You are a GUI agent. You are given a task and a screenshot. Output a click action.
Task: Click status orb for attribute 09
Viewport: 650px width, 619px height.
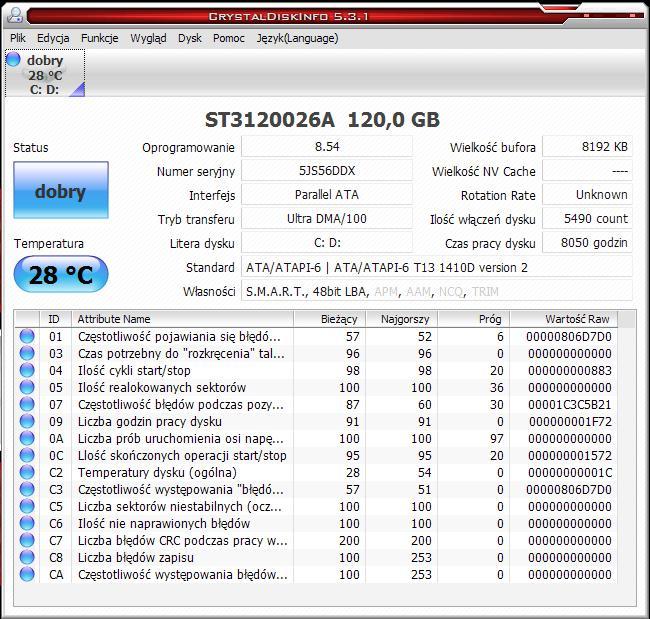click(x=27, y=421)
